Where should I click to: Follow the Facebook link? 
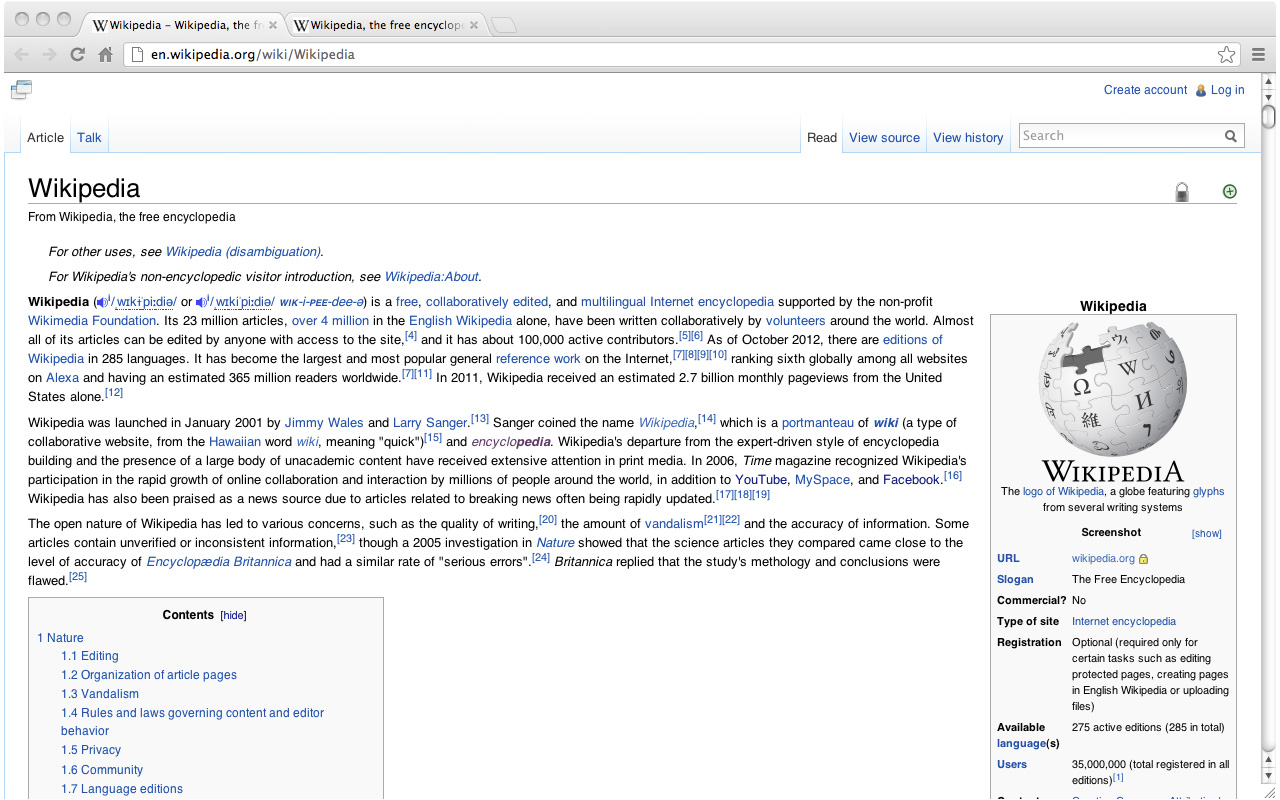(x=912, y=480)
